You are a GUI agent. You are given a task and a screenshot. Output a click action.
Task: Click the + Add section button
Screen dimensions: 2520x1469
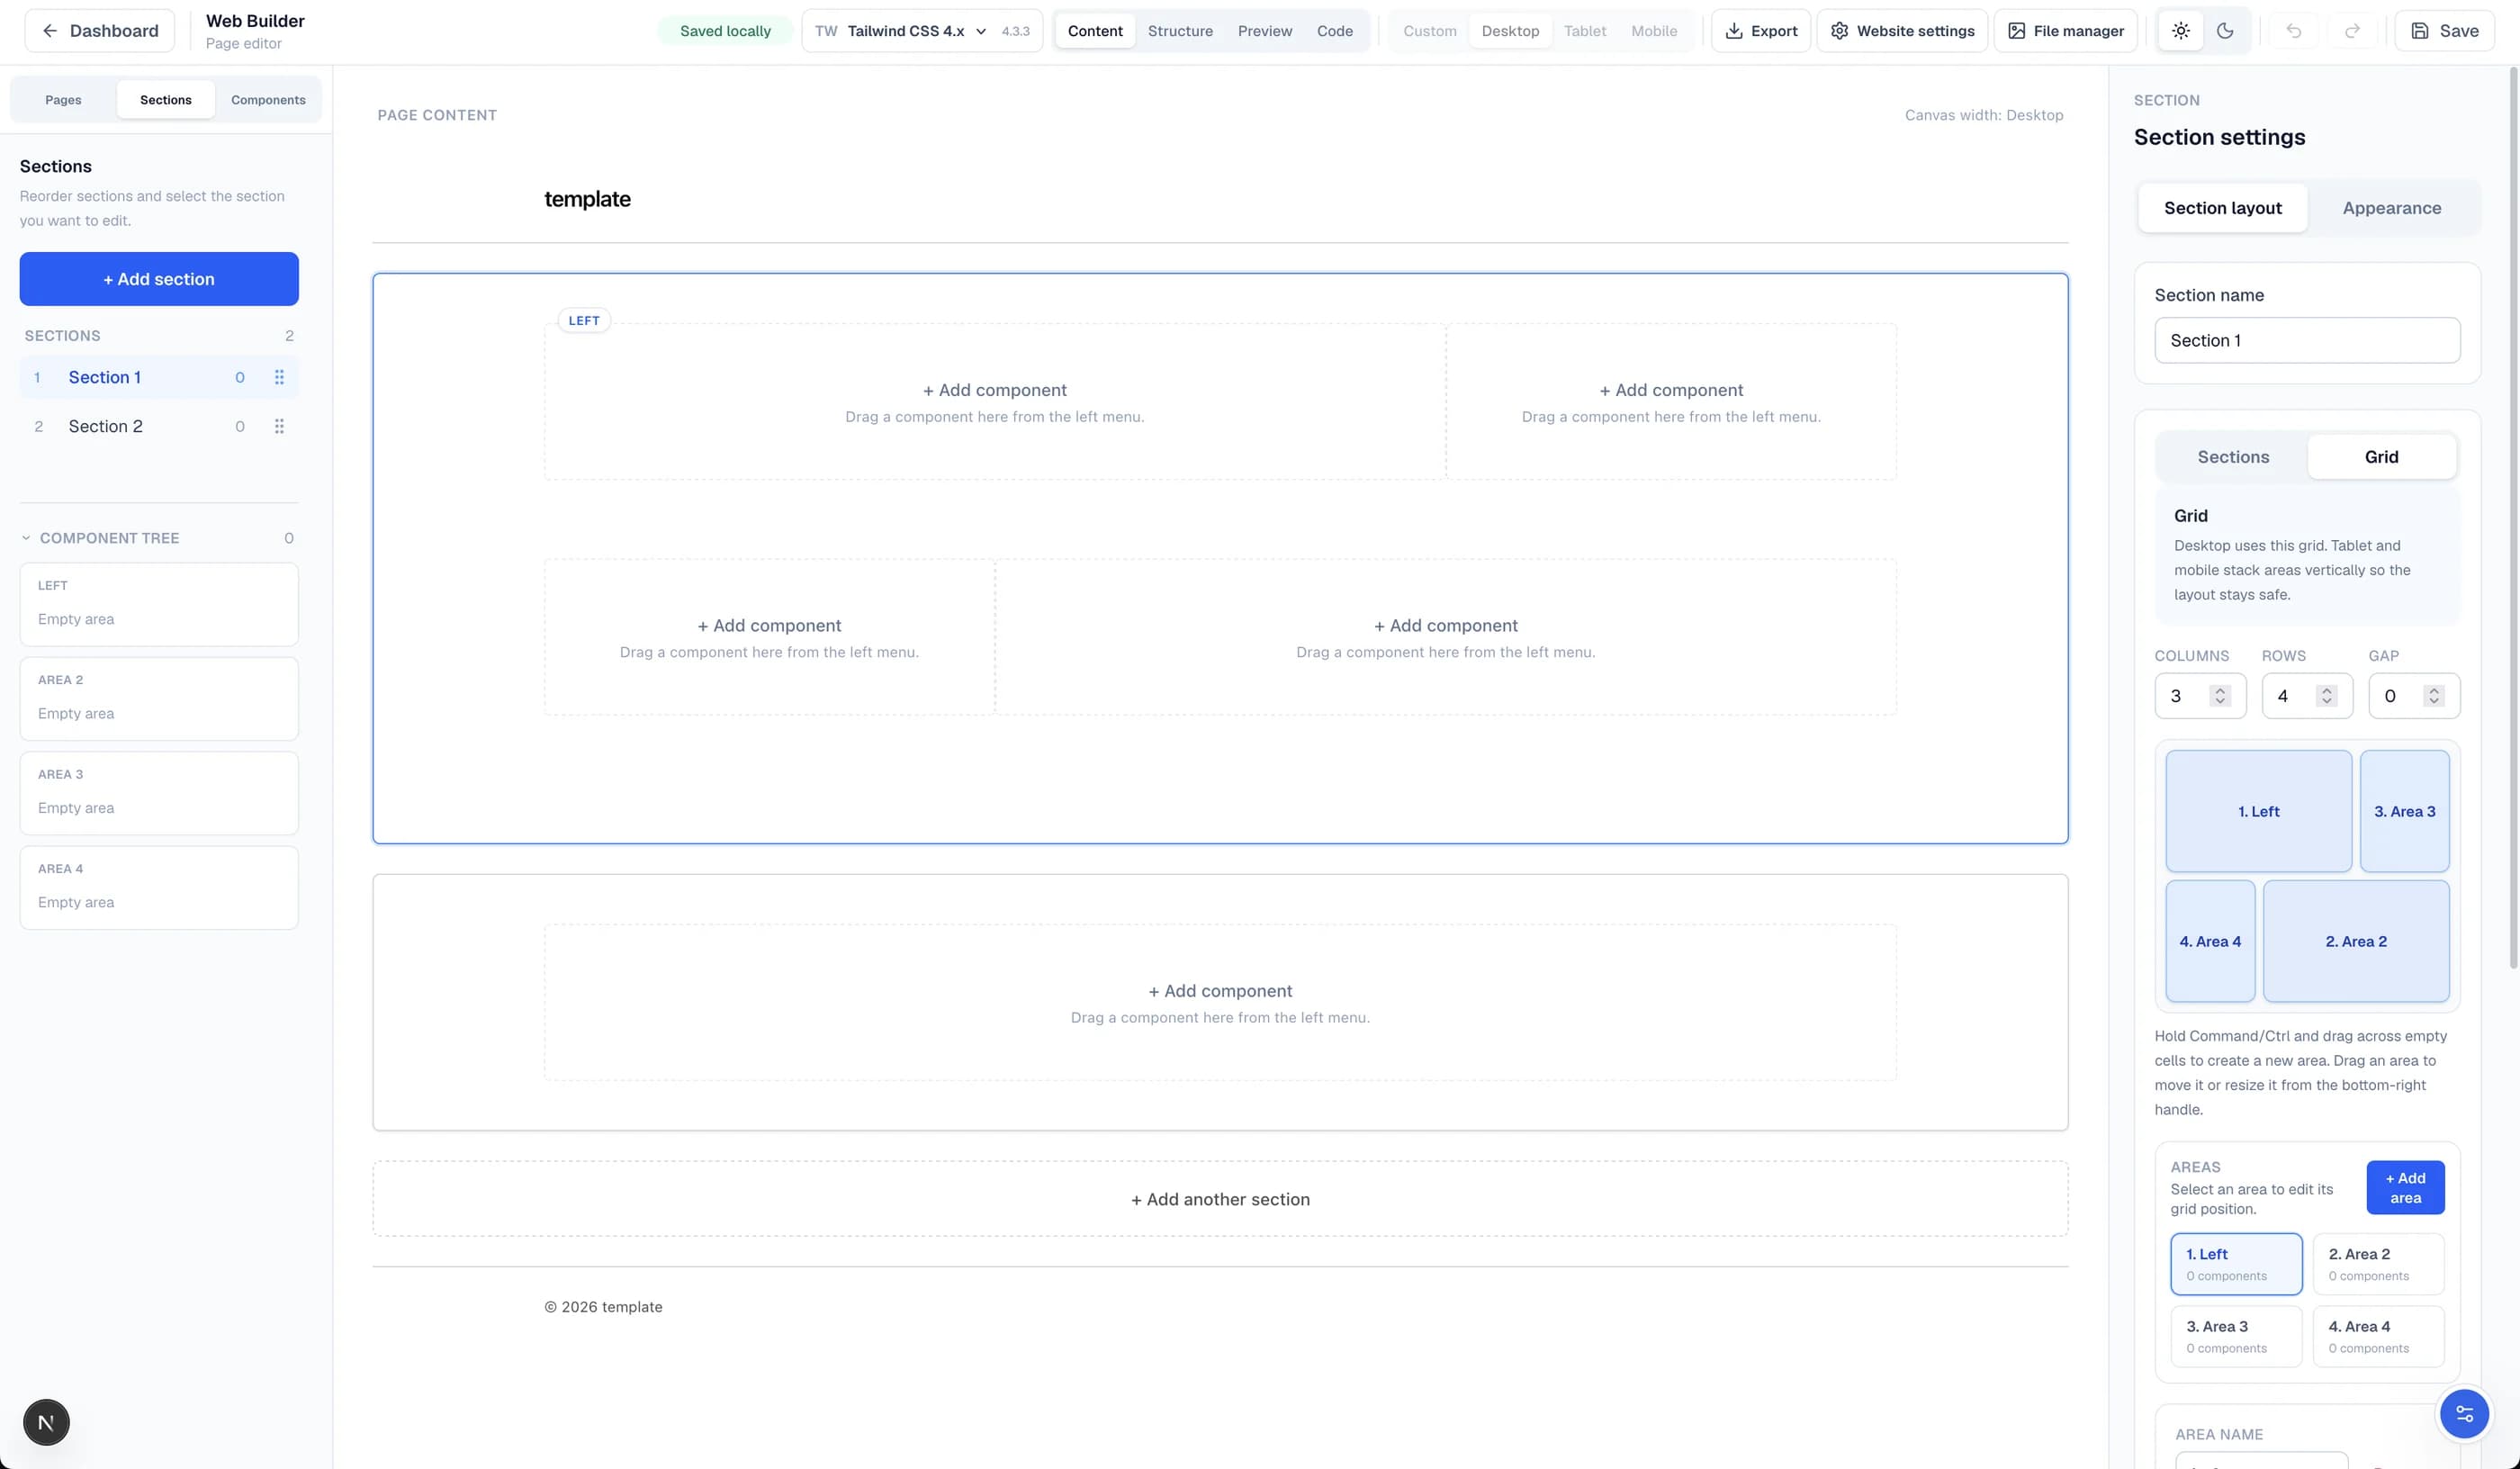click(159, 279)
